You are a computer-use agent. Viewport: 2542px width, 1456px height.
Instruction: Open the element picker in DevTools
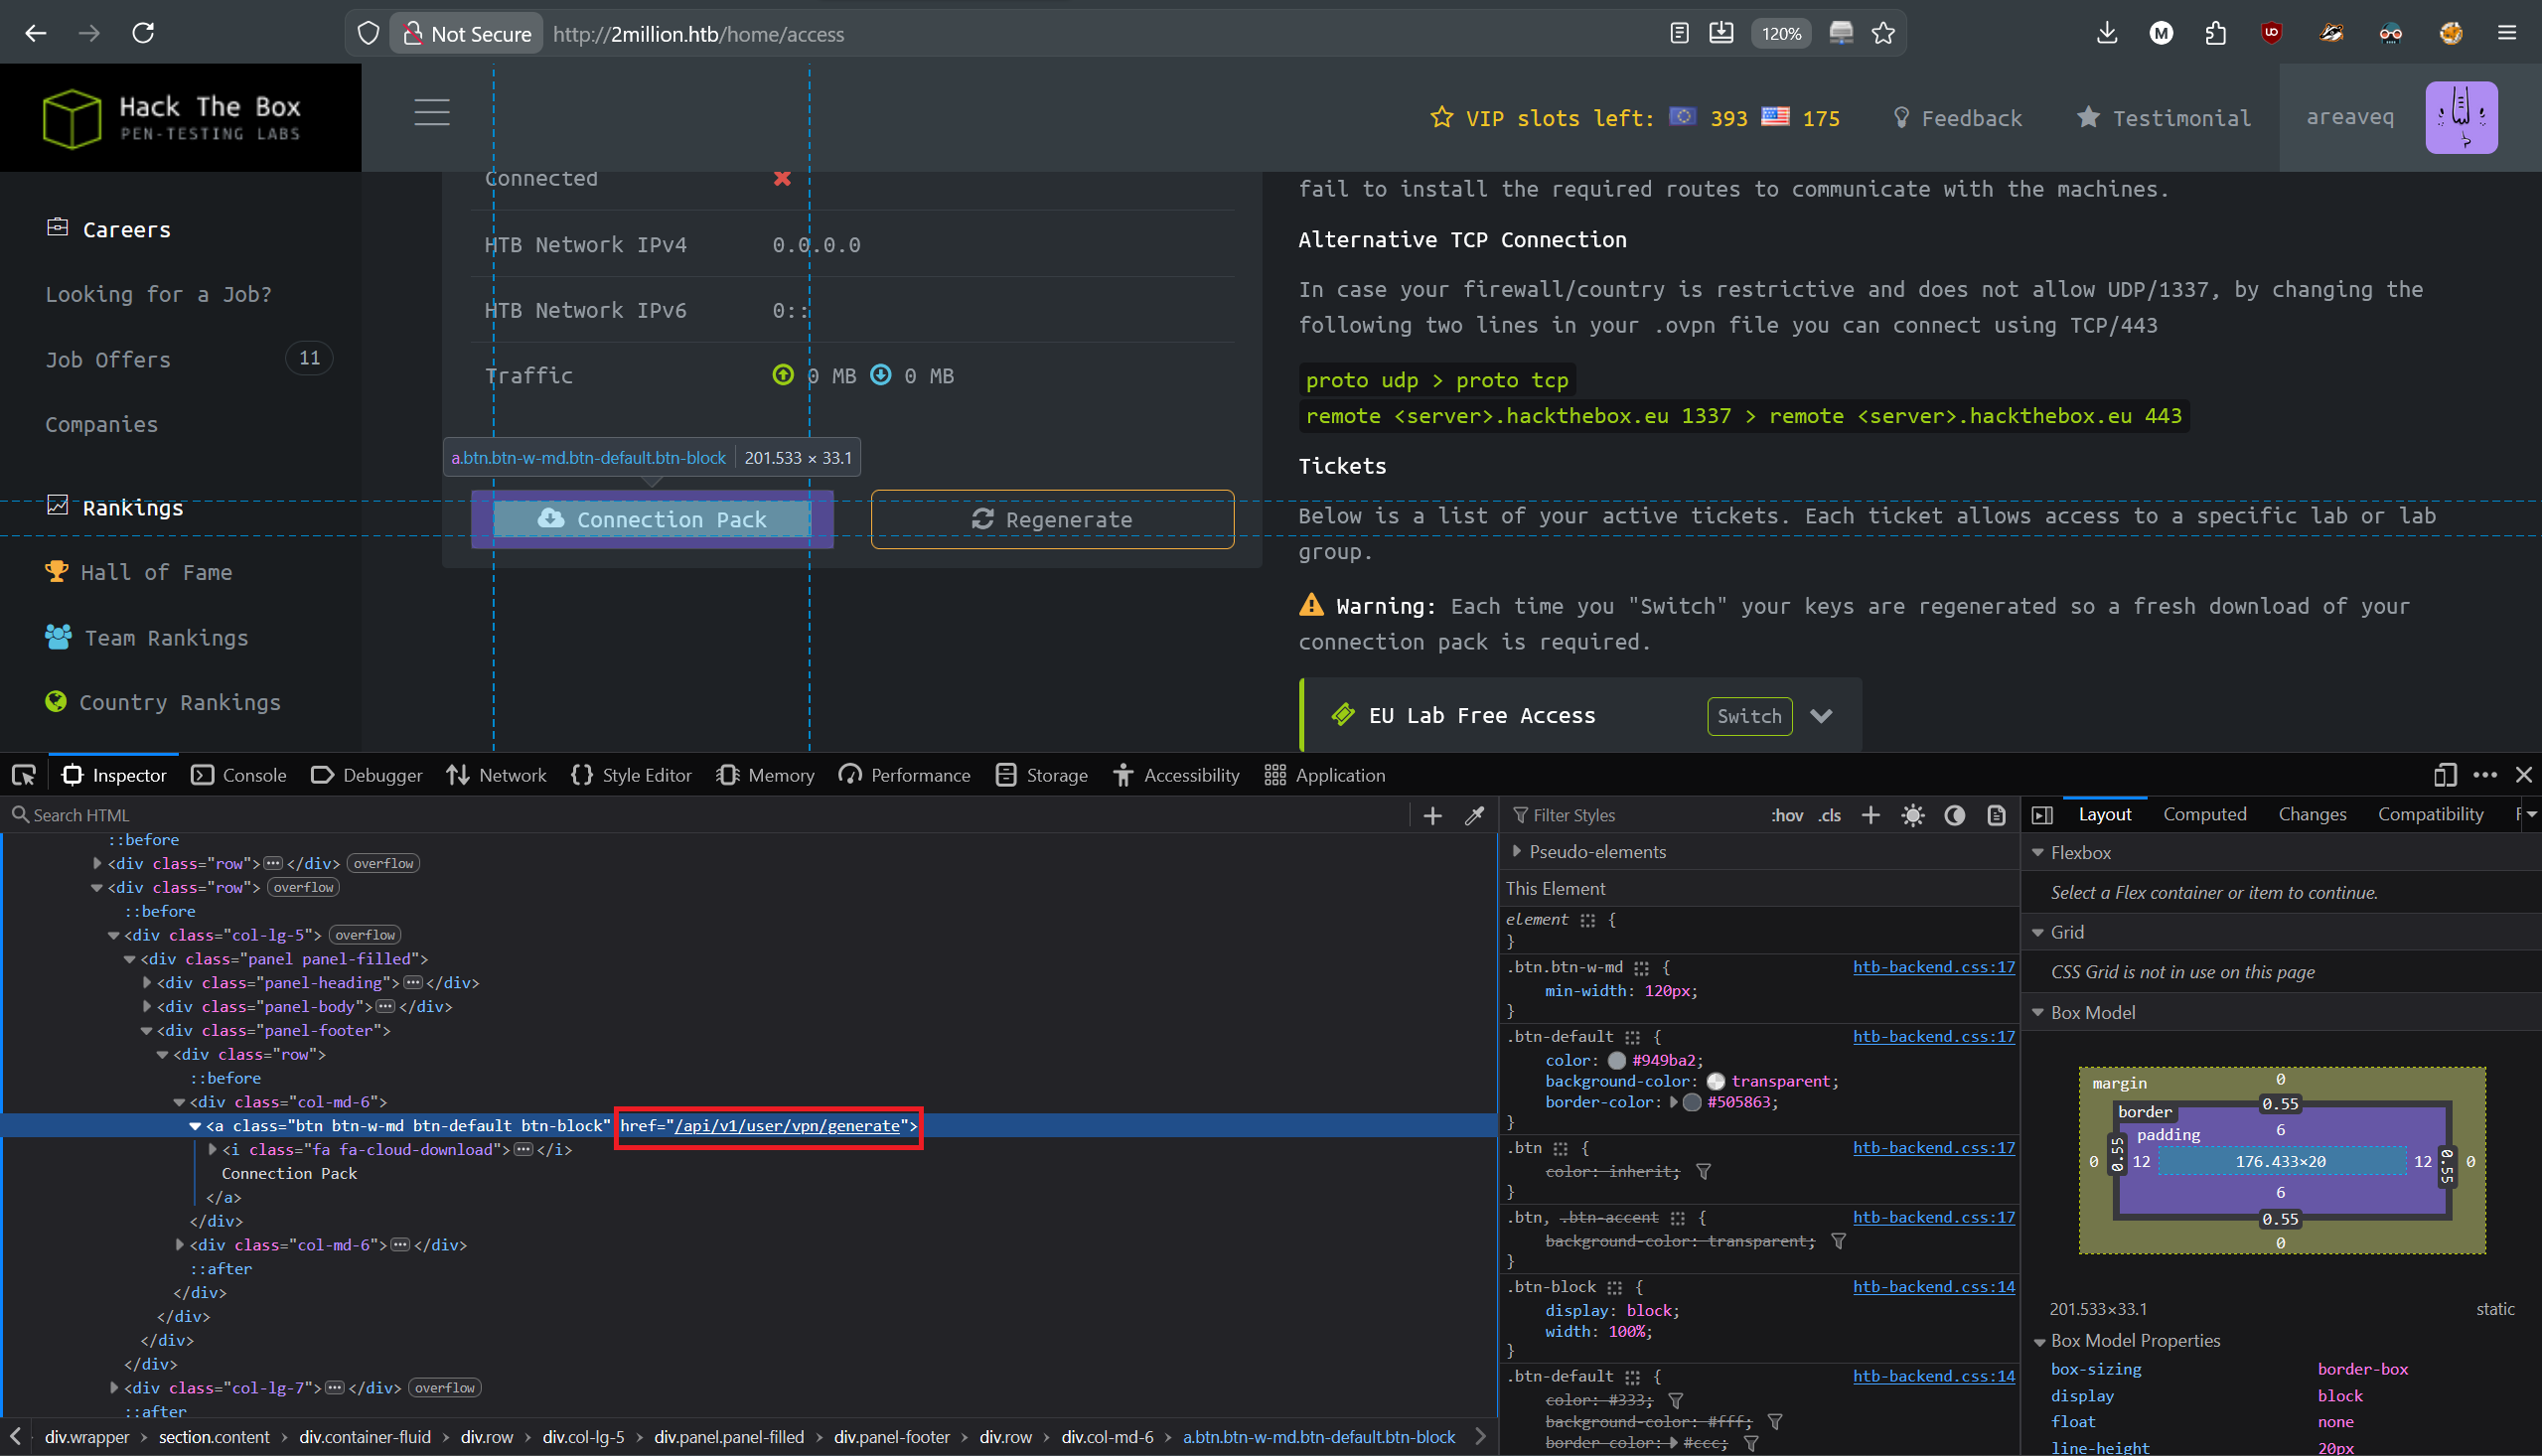[24, 775]
